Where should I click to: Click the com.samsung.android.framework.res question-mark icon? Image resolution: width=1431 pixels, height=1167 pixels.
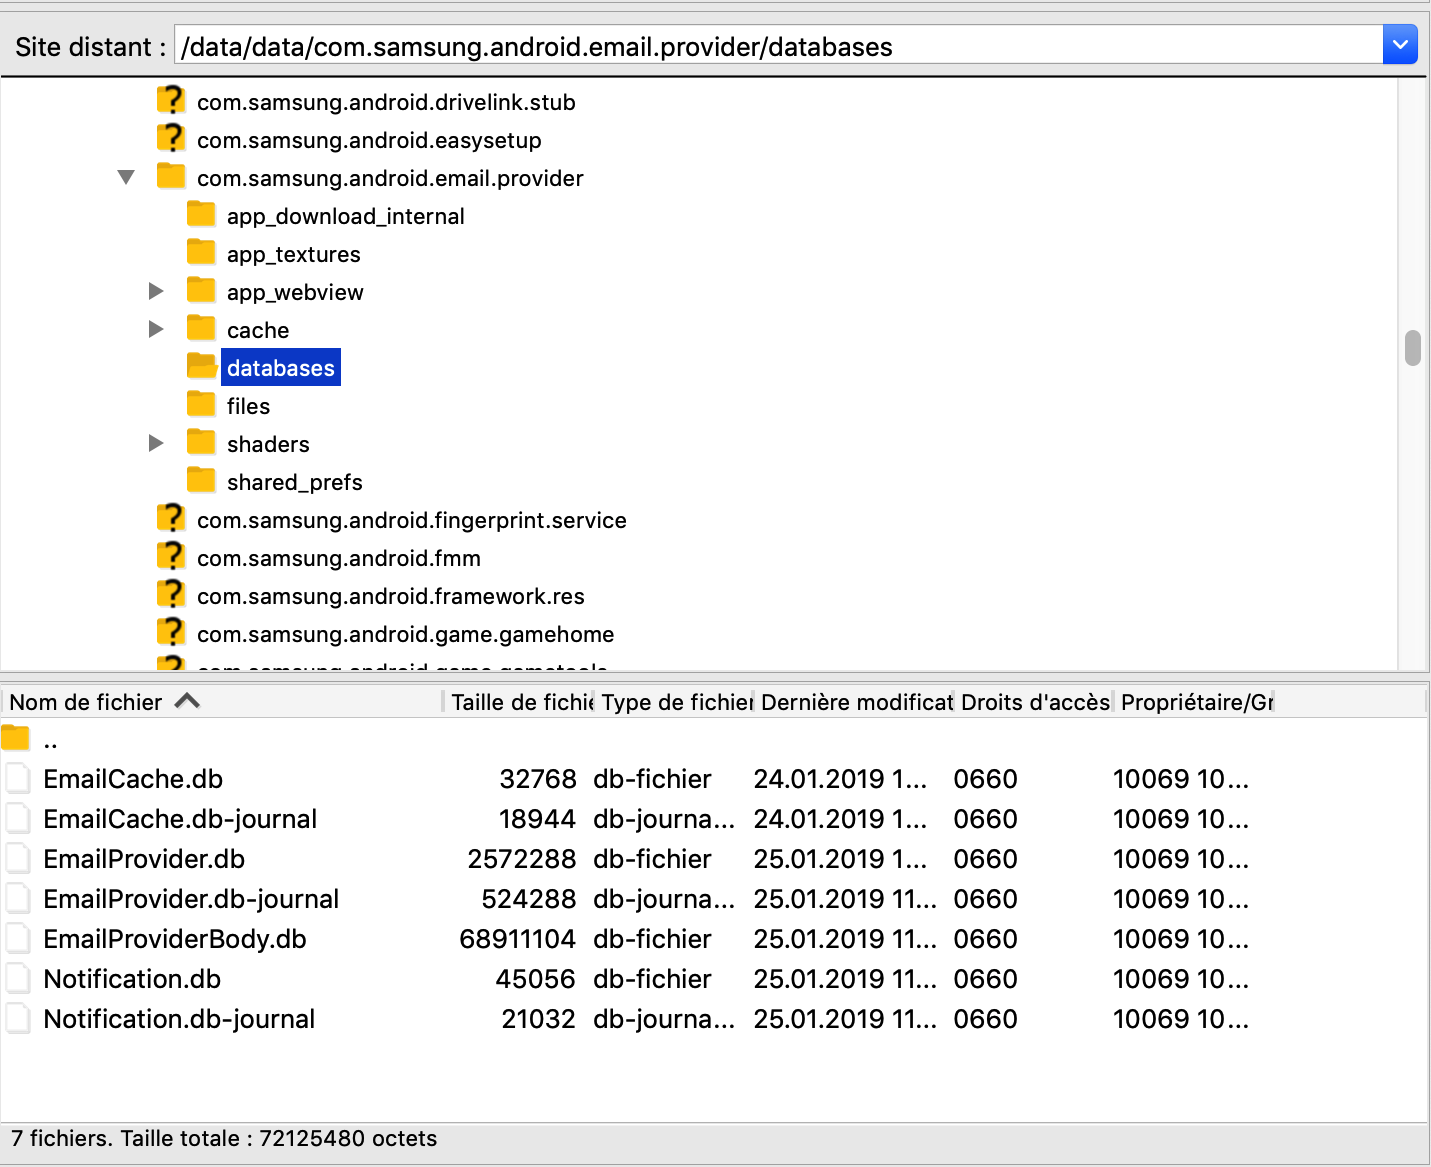pos(172,594)
